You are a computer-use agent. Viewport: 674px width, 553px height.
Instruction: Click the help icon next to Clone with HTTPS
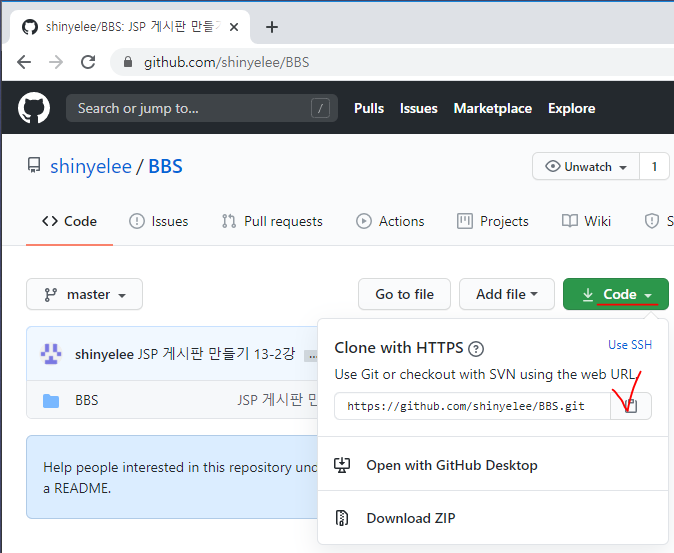476,349
